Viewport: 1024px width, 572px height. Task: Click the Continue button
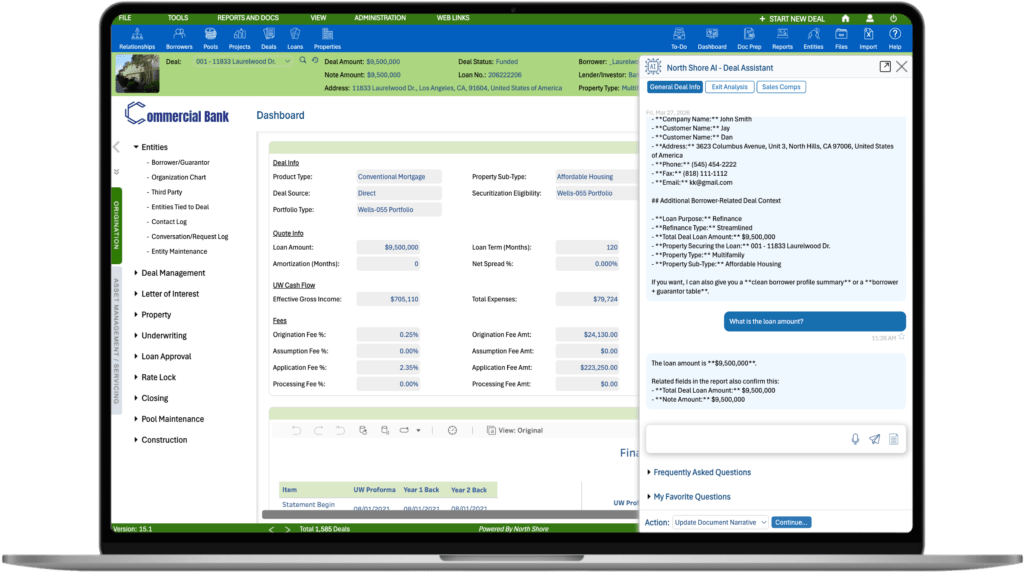[x=791, y=522]
